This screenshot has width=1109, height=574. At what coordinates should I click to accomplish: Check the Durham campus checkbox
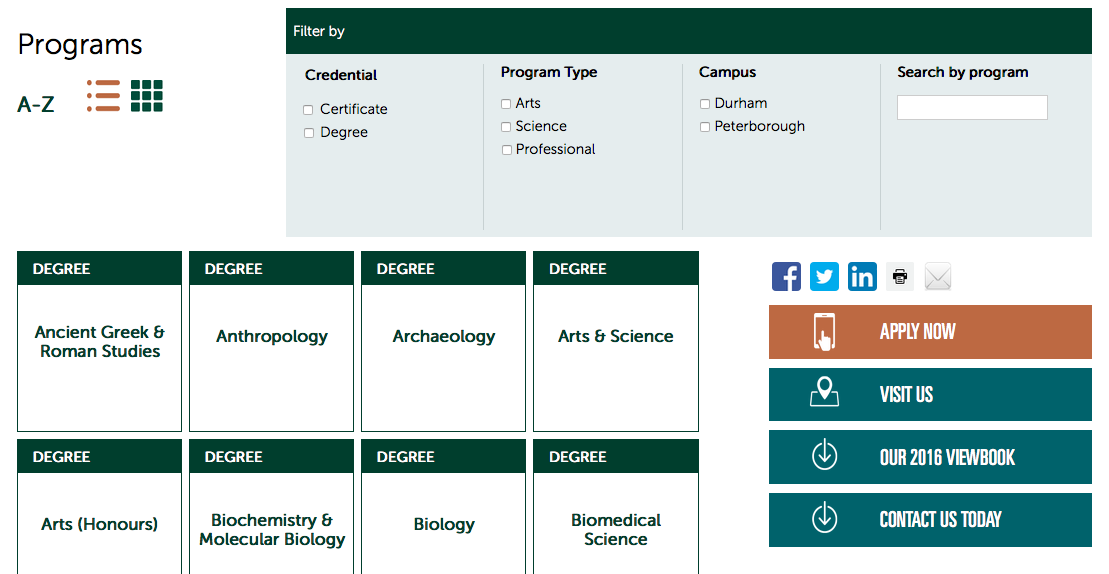coord(705,104)
